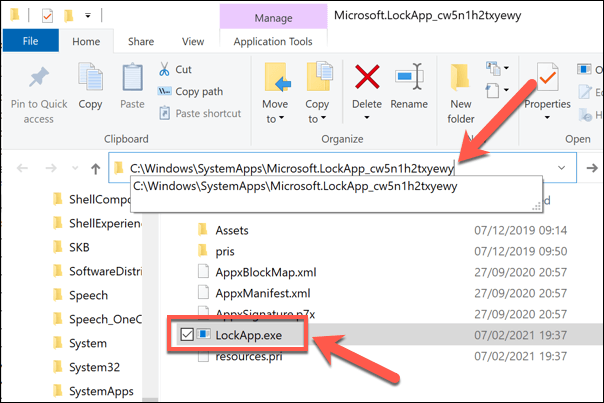Screen dimensions: 604x403
Task: Switch to the Share ribbon tab
Action: click(141, 41)
